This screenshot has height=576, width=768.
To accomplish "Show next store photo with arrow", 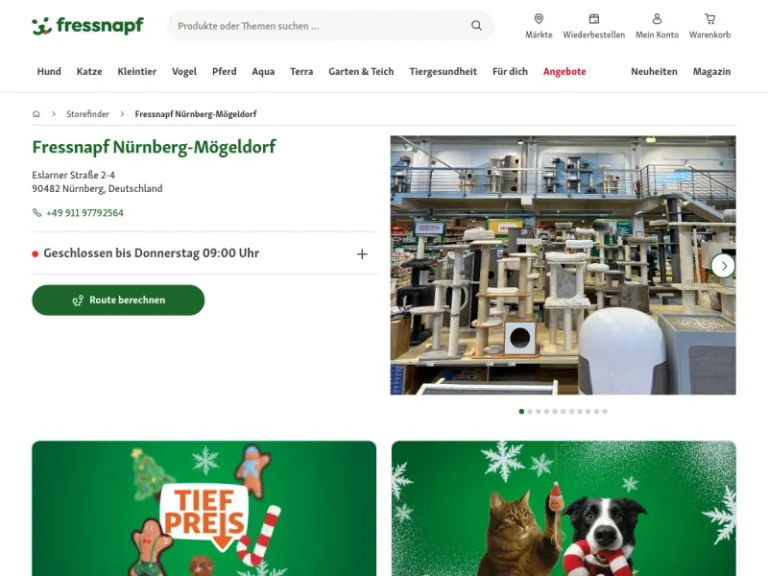I will pyautogui.click(x=723, y=266).
